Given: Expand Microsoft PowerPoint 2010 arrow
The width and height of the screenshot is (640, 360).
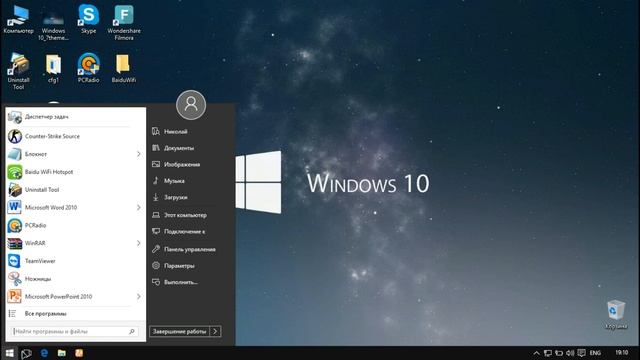Looking at the screenshot, I should pos(139,296).
